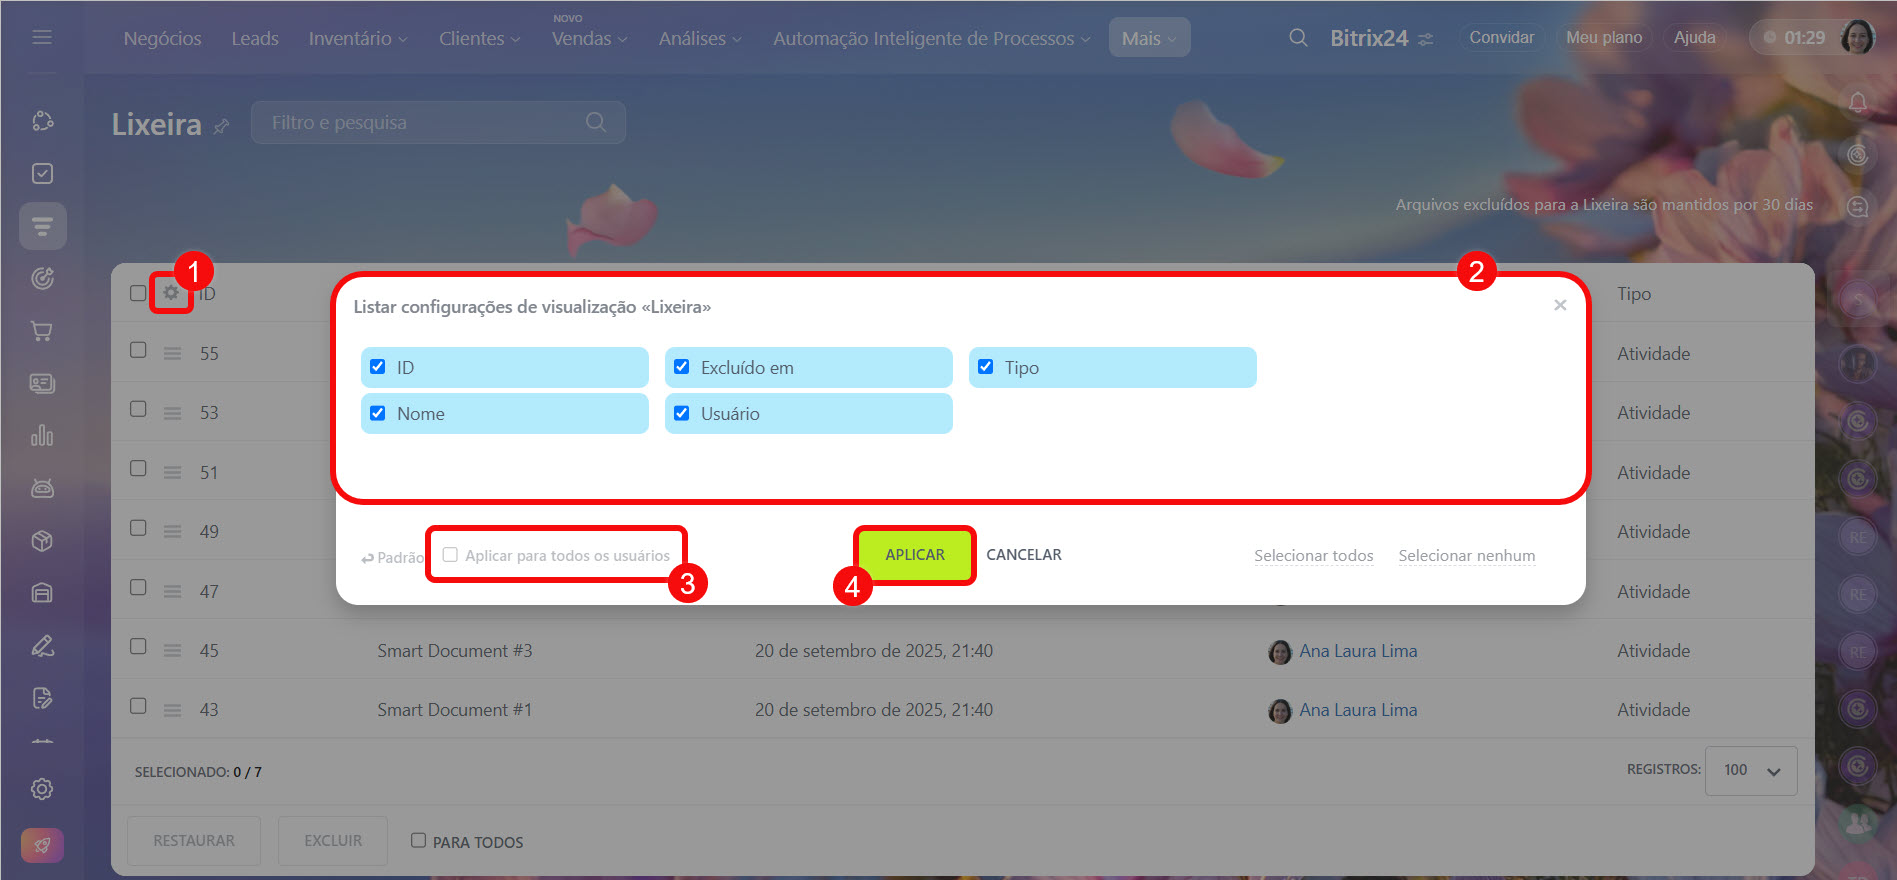Screen dimensions: 1897x880
Task: Expand the Inventário dropdown menu
Action: pyautogui.click(x=357, y=38)
